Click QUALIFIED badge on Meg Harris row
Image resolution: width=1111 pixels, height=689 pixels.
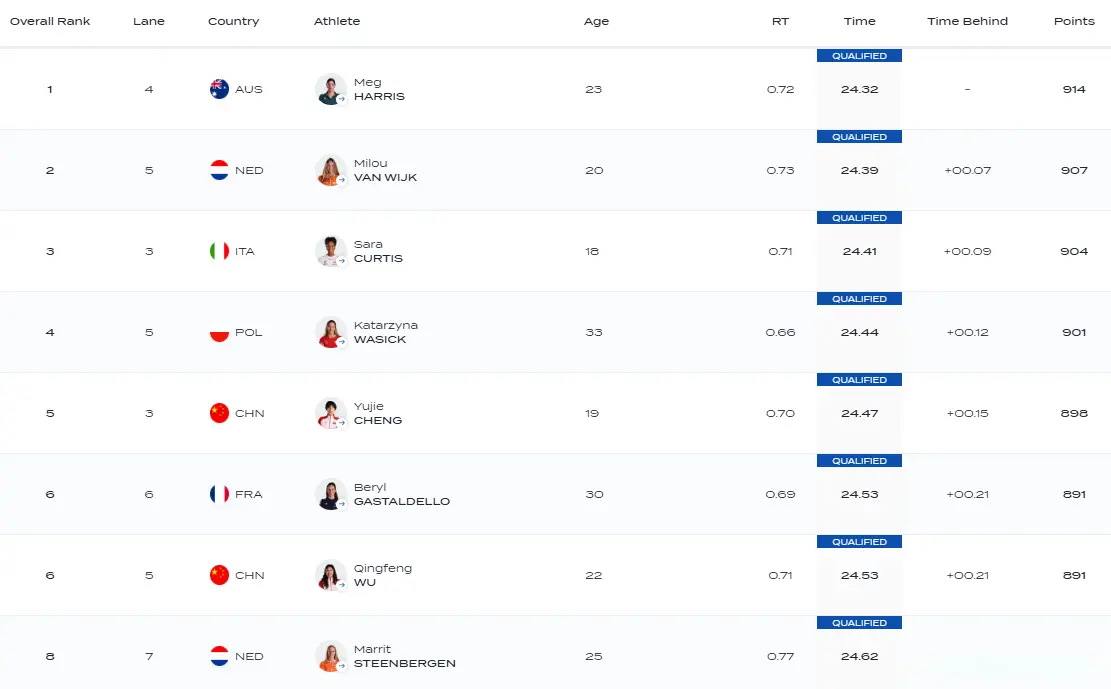point(859,56)
